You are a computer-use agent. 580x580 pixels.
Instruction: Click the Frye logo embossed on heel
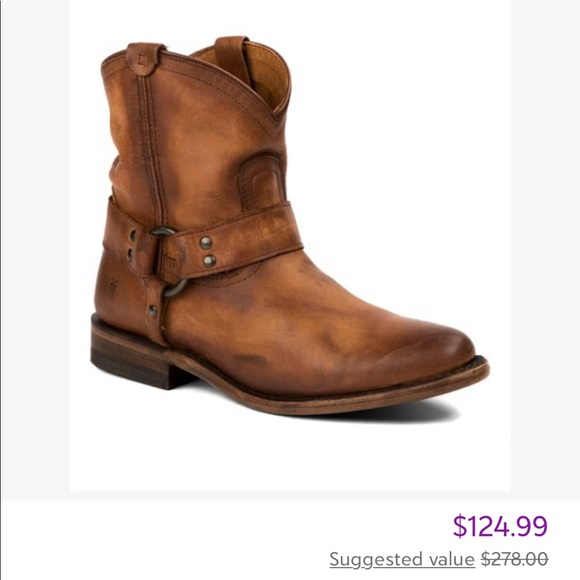pyautogui.click(x=113, y=285)
